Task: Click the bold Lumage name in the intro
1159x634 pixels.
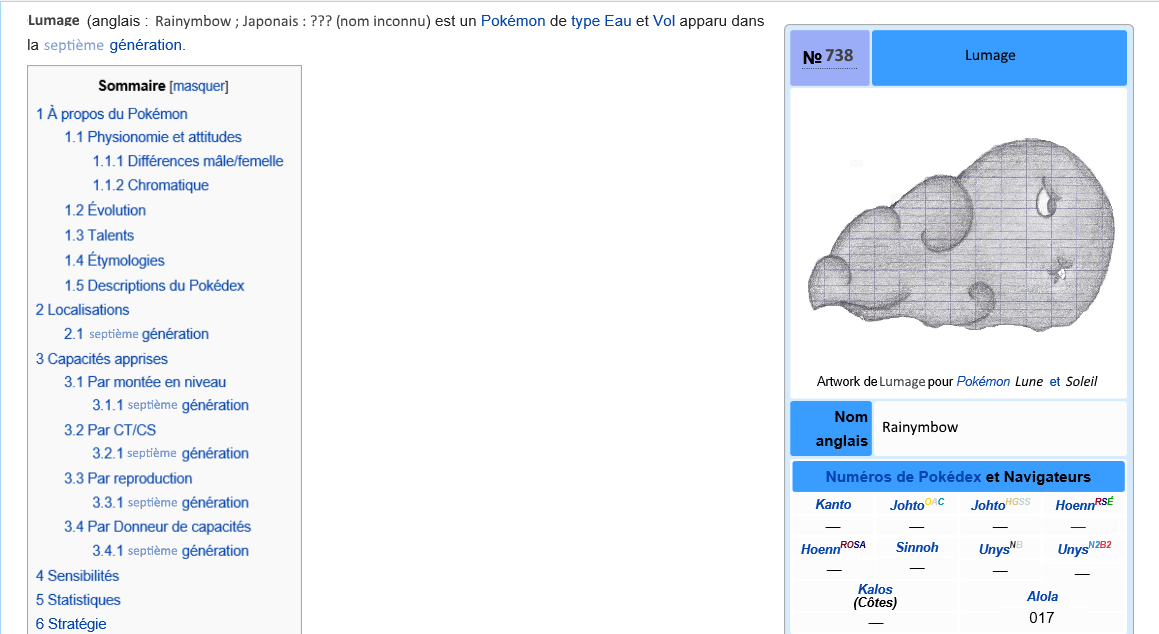Action: [53, 21]
